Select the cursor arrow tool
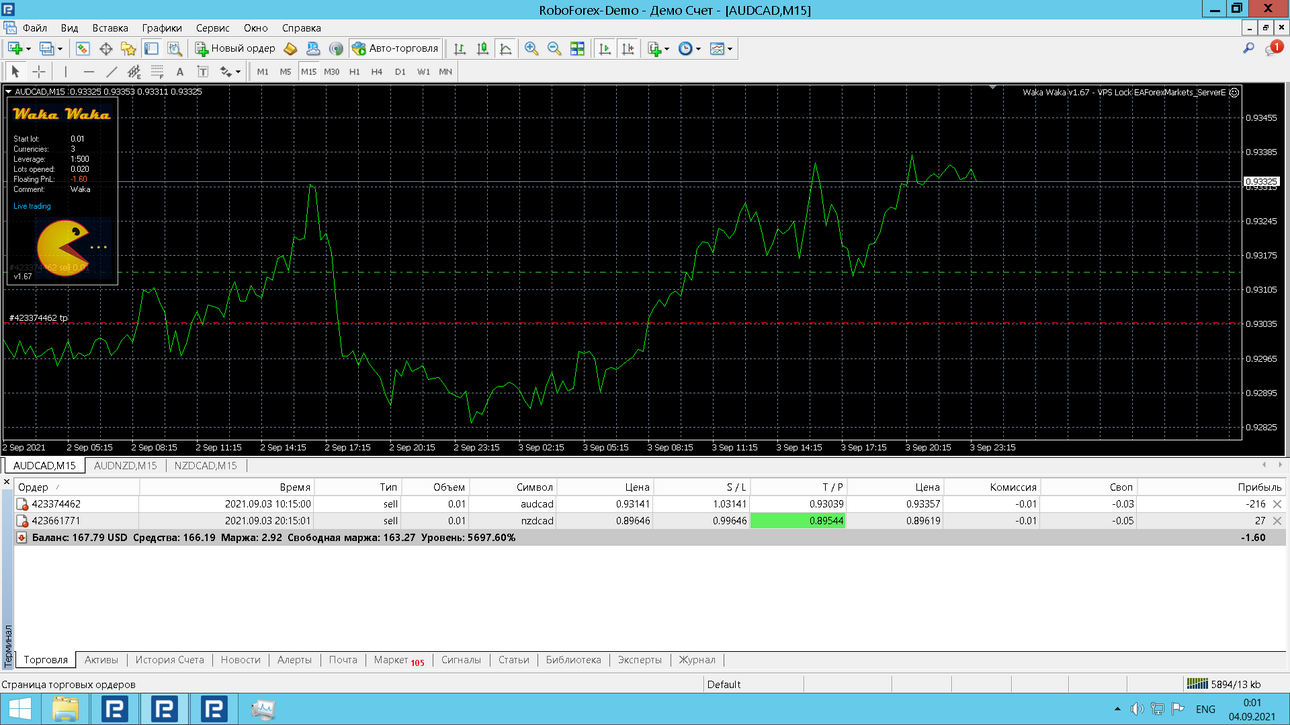1290x725 pixels. click(15, 72)
